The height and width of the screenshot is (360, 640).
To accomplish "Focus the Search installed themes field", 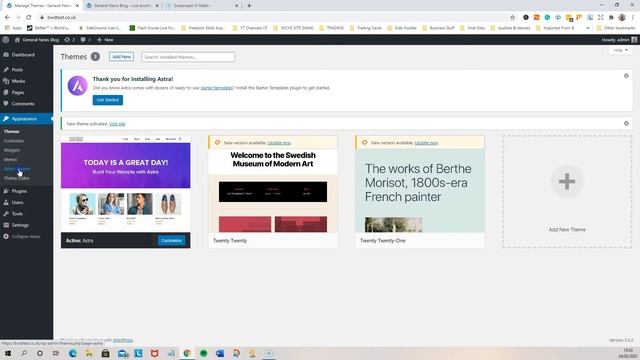I will click(x=188, y=57).
